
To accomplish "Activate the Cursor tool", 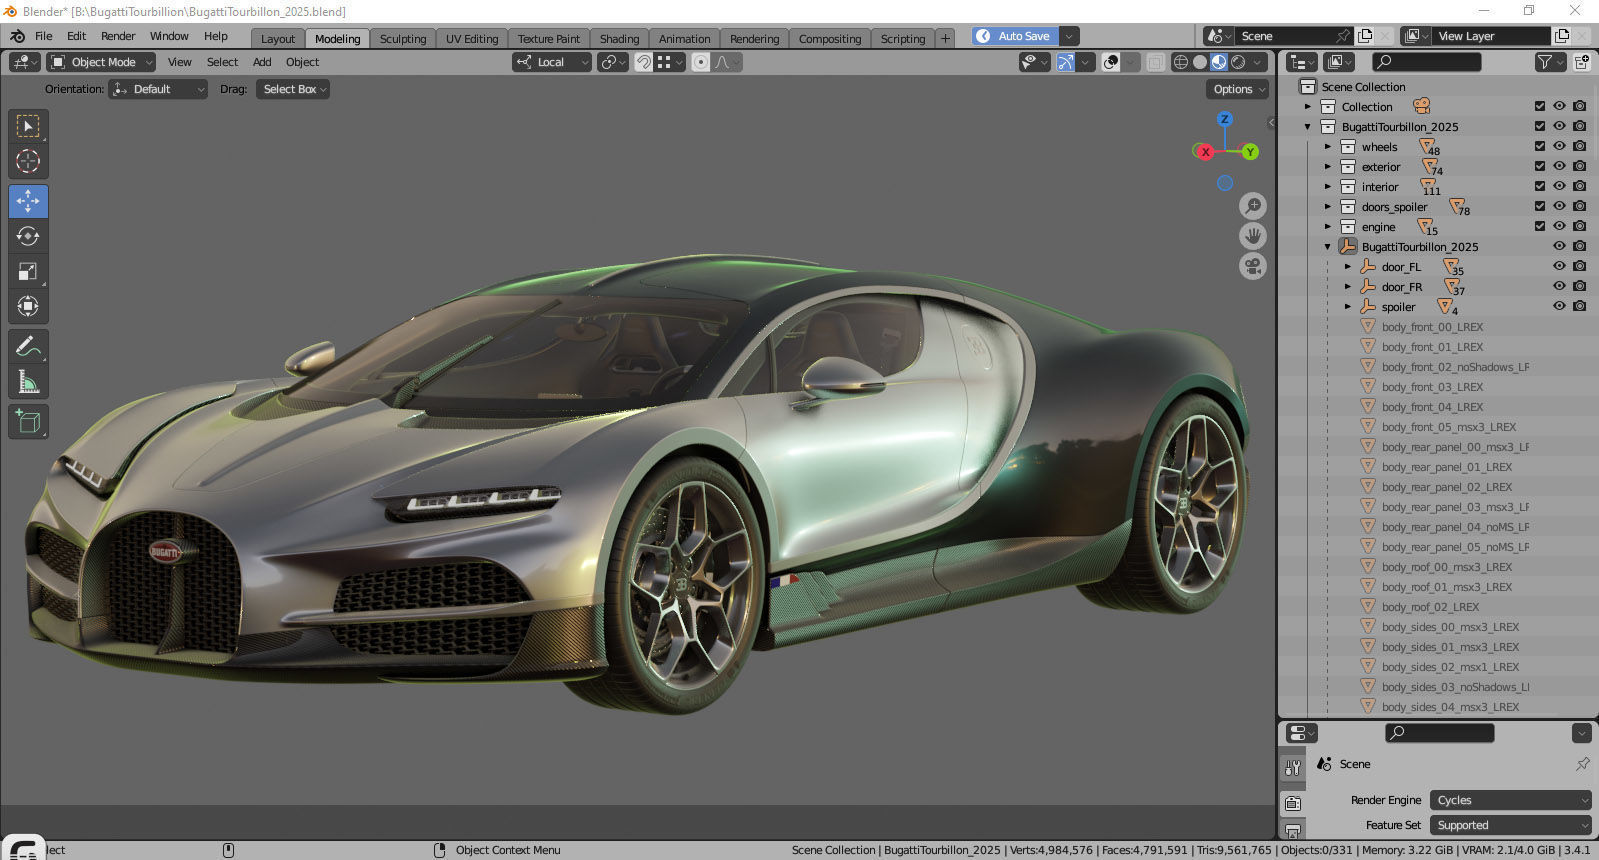I will pyautogui.click(x=28, y=161).
